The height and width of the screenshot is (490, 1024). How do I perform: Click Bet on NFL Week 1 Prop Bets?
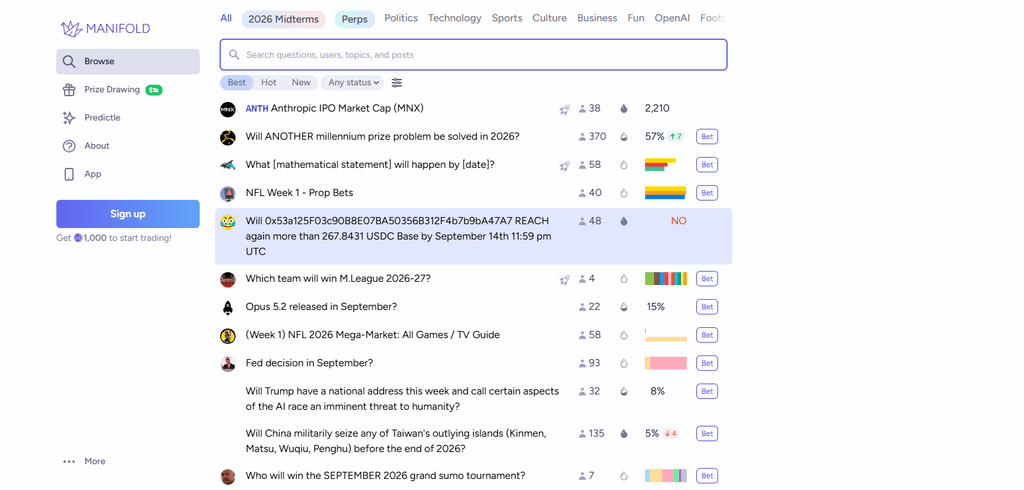707,193
